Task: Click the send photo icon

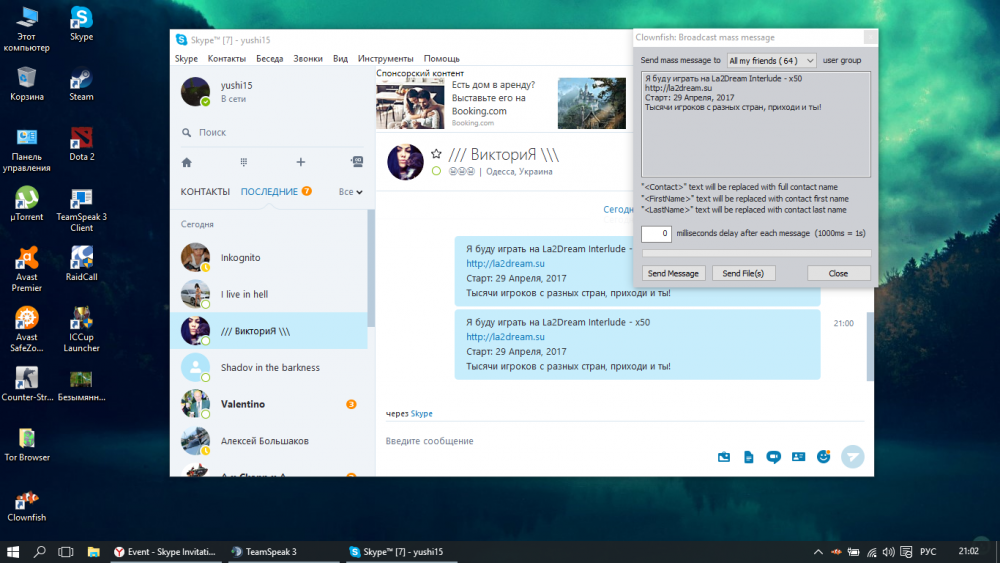Action: coord(724,457)
